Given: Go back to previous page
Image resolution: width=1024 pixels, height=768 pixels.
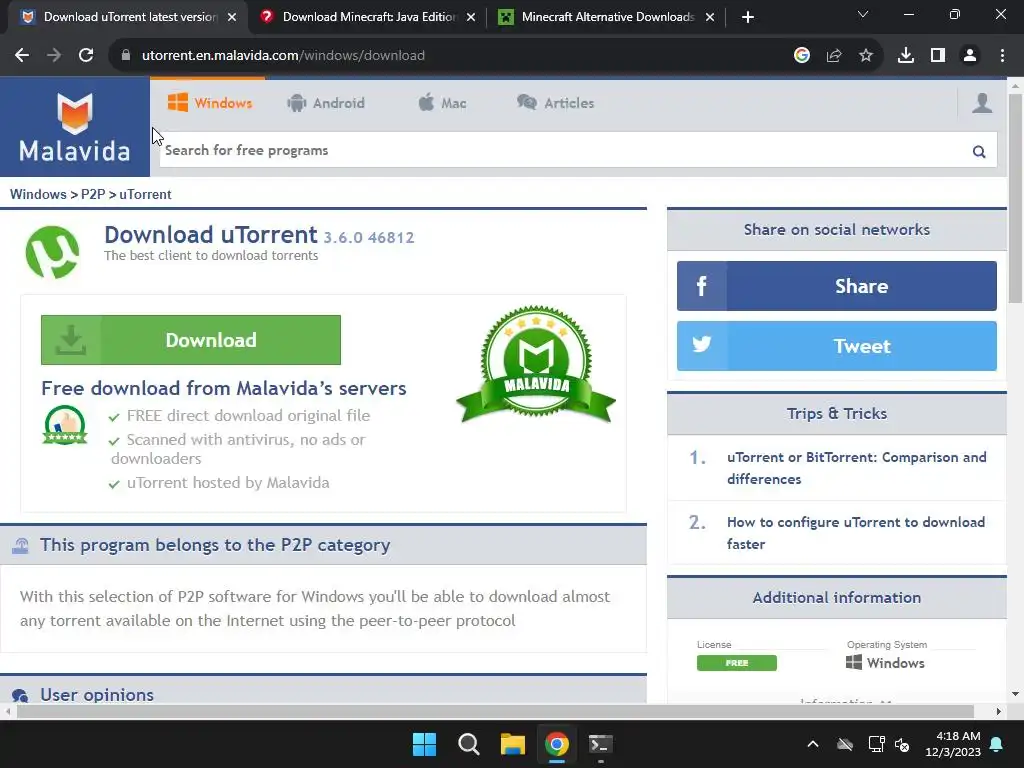Looking at the screenshot, I should click(22, 56).
